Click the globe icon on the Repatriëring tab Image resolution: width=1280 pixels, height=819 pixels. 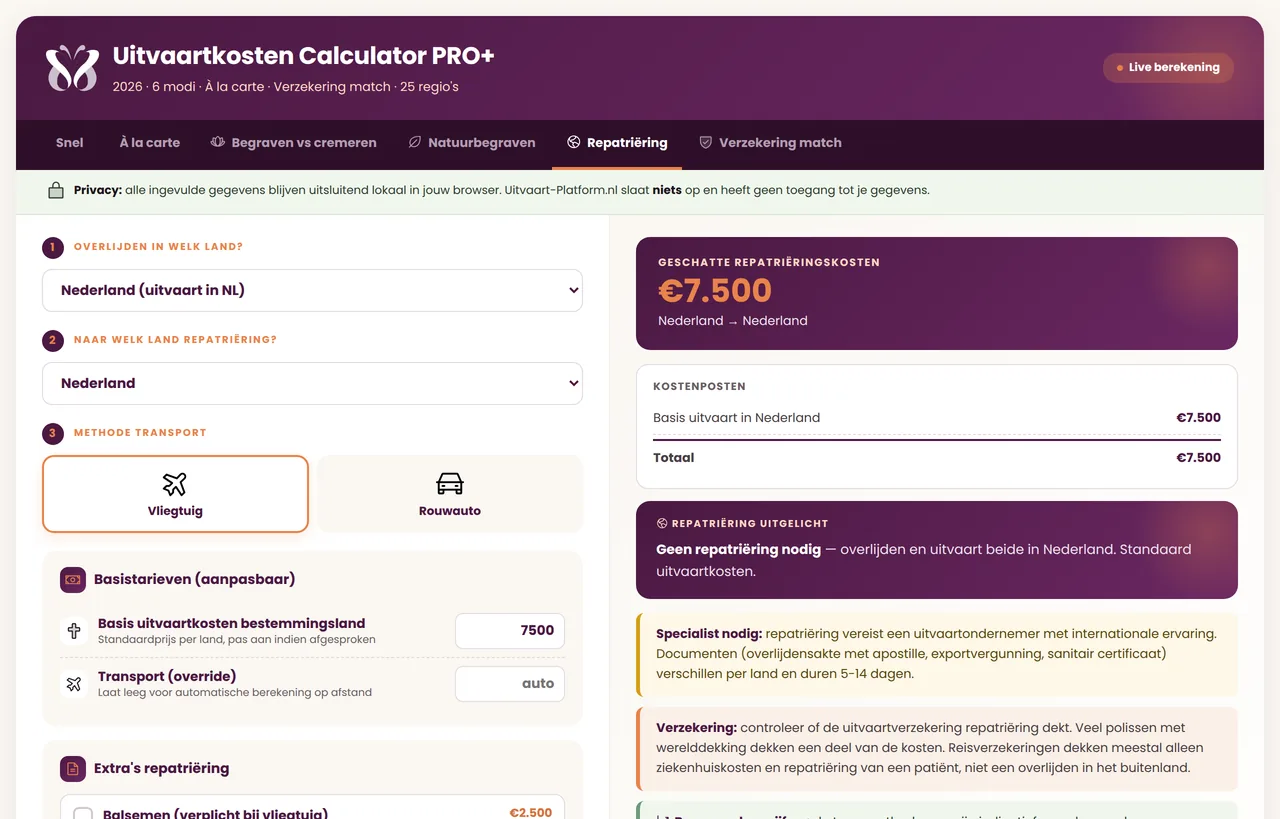573,142
